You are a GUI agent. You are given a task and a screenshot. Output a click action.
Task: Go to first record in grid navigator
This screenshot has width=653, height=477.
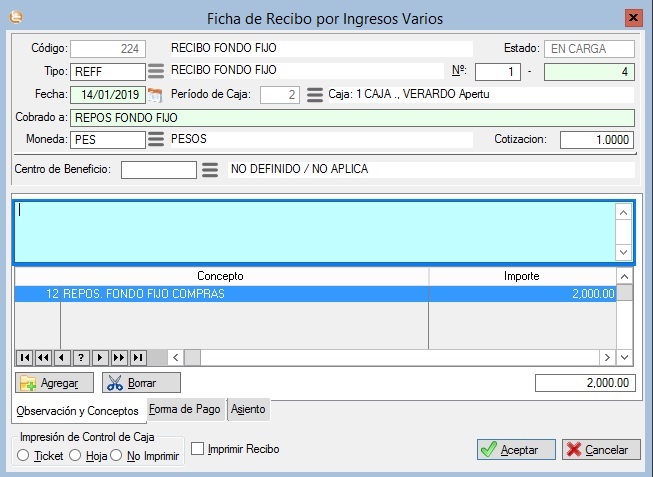point(25,357)
